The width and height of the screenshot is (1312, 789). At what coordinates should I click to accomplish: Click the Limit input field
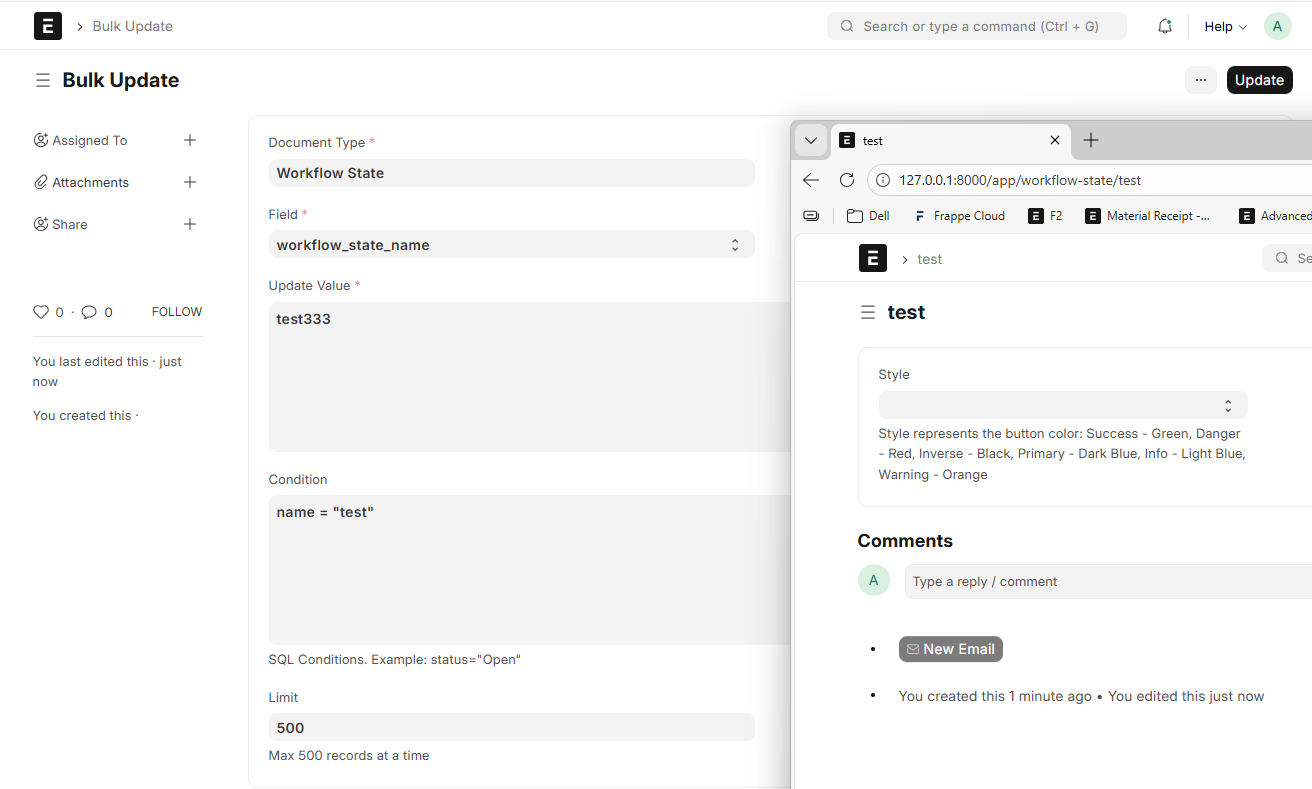[x=511, y=727]
